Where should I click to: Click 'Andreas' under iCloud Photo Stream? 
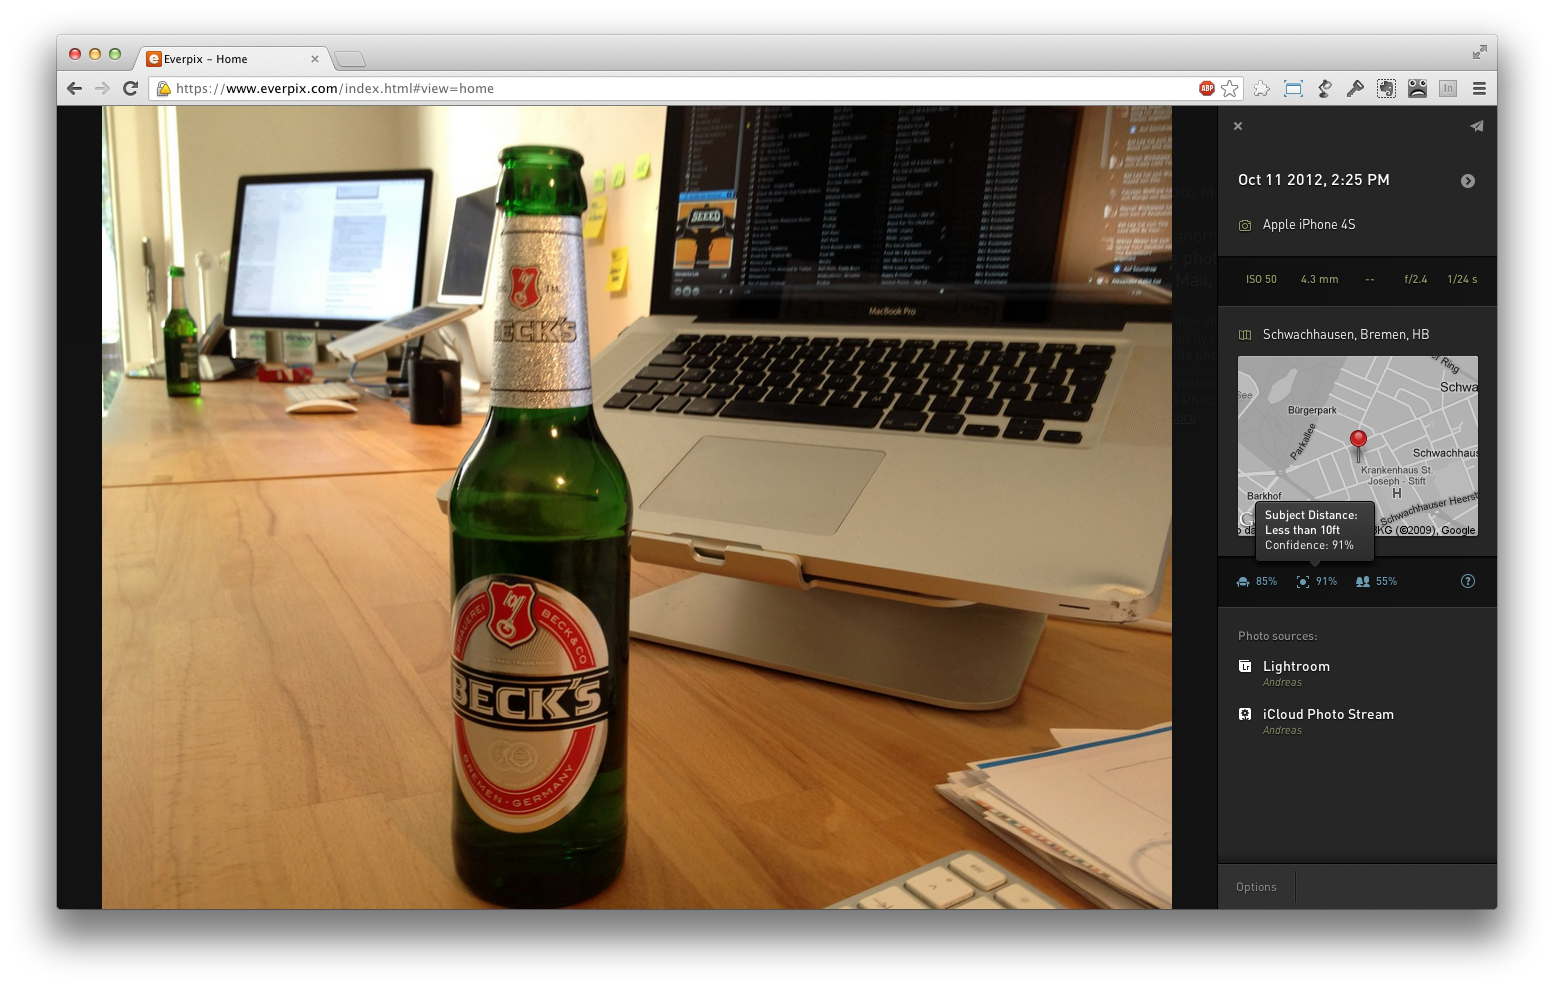[x=1282, y=731]
